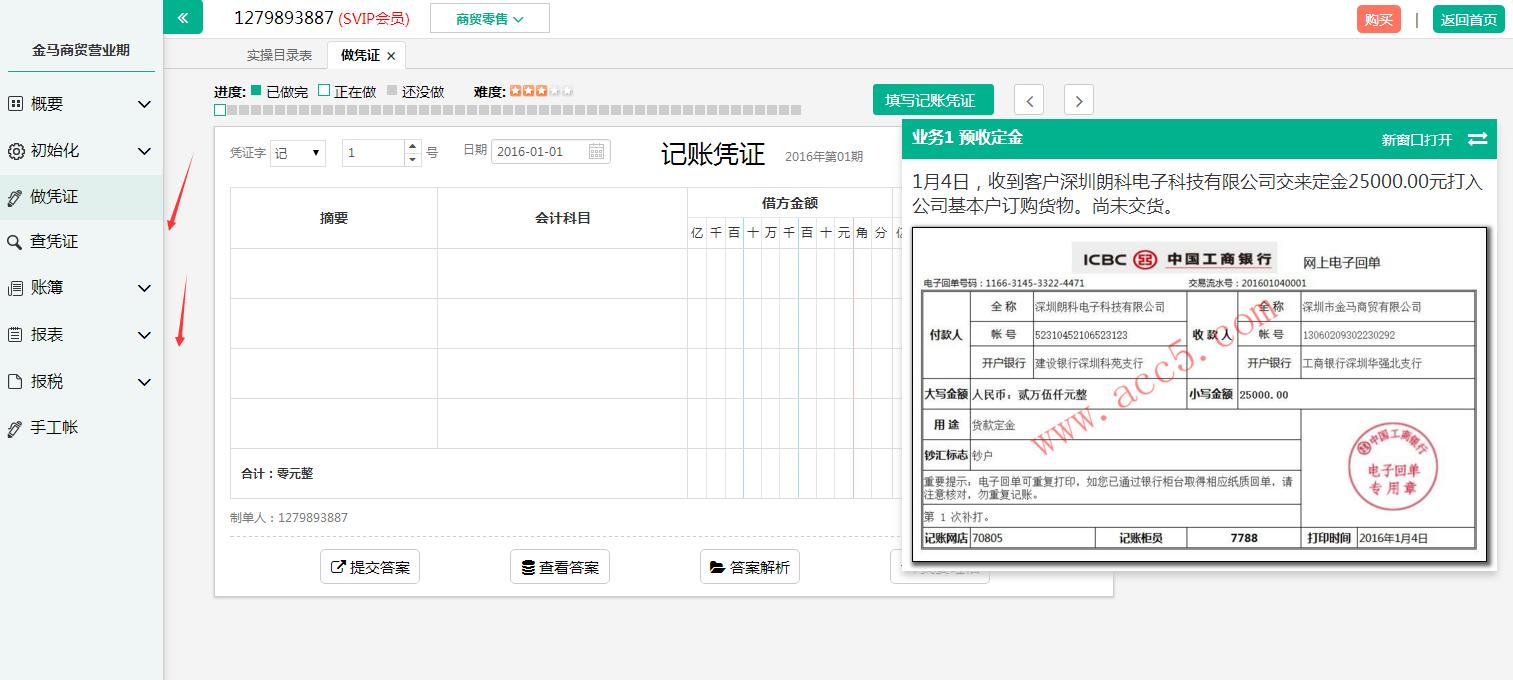Toggle the 已做完 progress legend checkbox
The image size is (1513, 680).
coord(255,90)
